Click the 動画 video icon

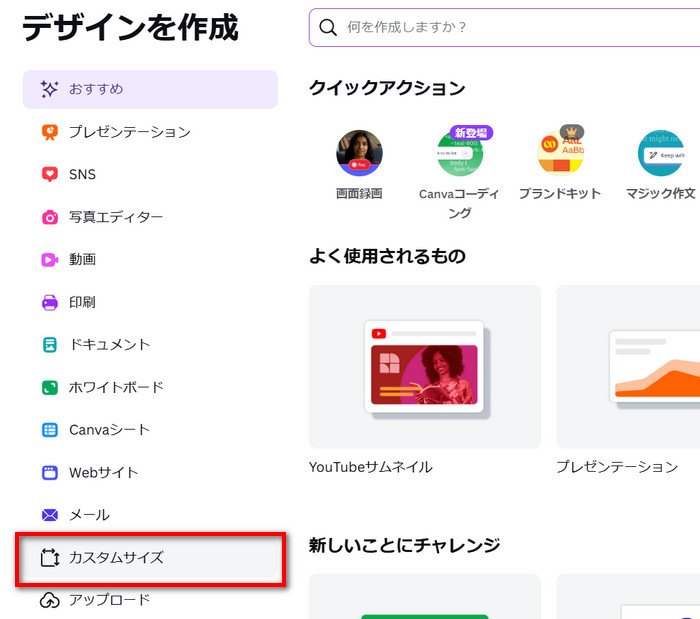(x=49, y=259)
